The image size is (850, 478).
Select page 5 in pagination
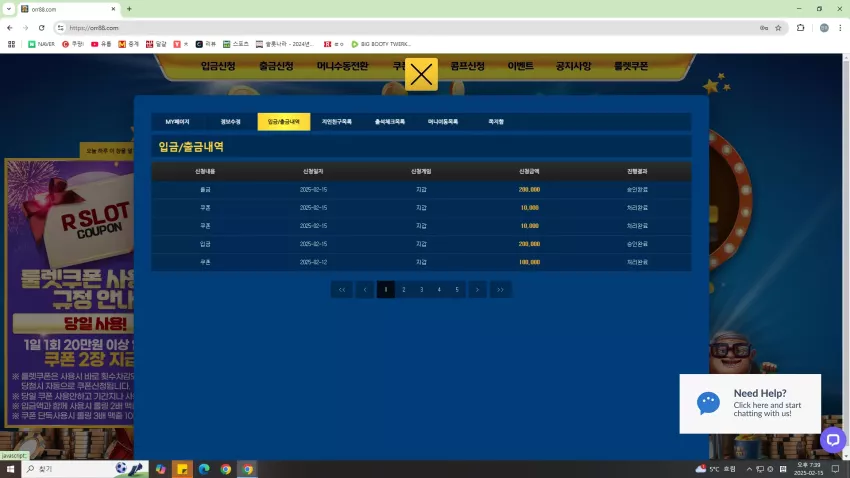coord(457,289)
